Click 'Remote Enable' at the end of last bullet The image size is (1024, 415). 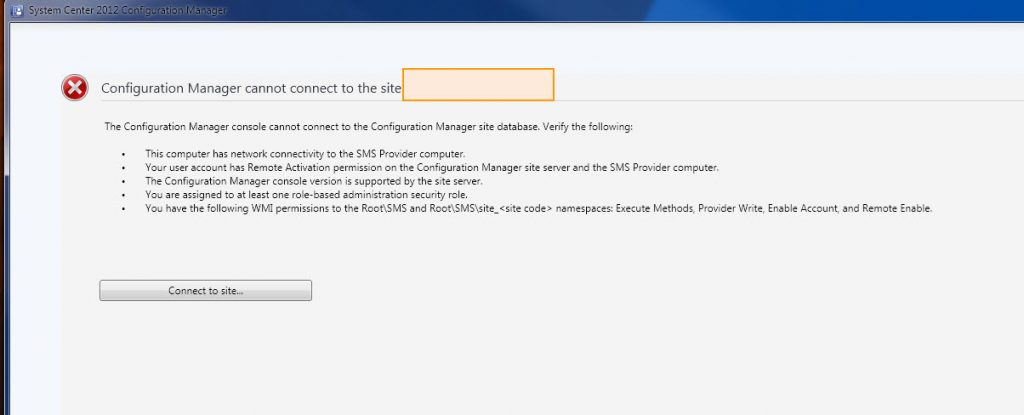(x=897, y=209)
